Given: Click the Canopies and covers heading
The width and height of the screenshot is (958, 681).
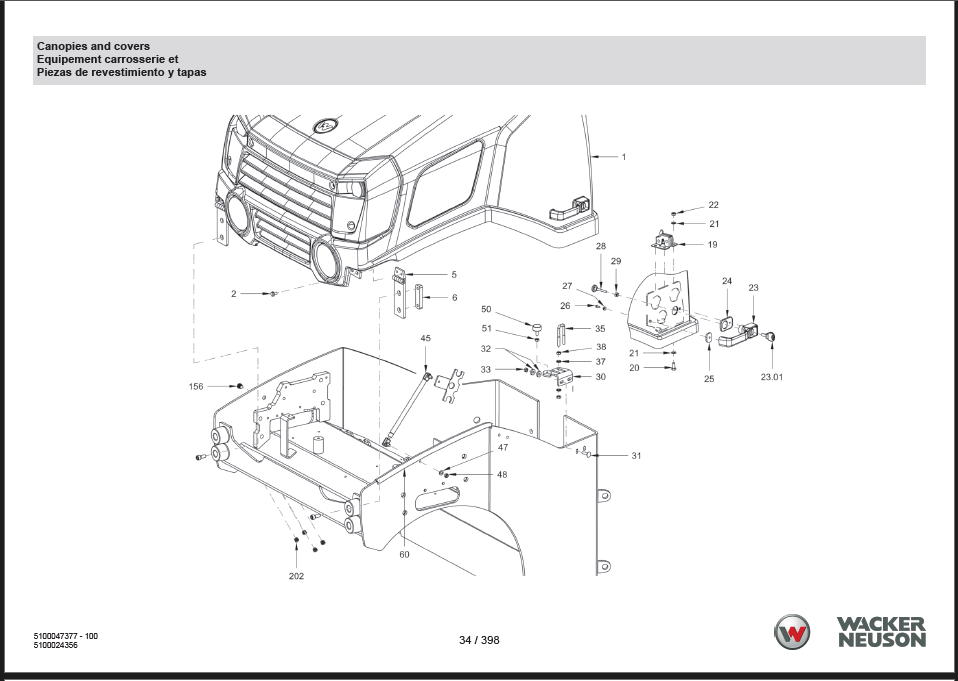Looking at the screenshot, I should pyautogui.click(x=93, y=46).
